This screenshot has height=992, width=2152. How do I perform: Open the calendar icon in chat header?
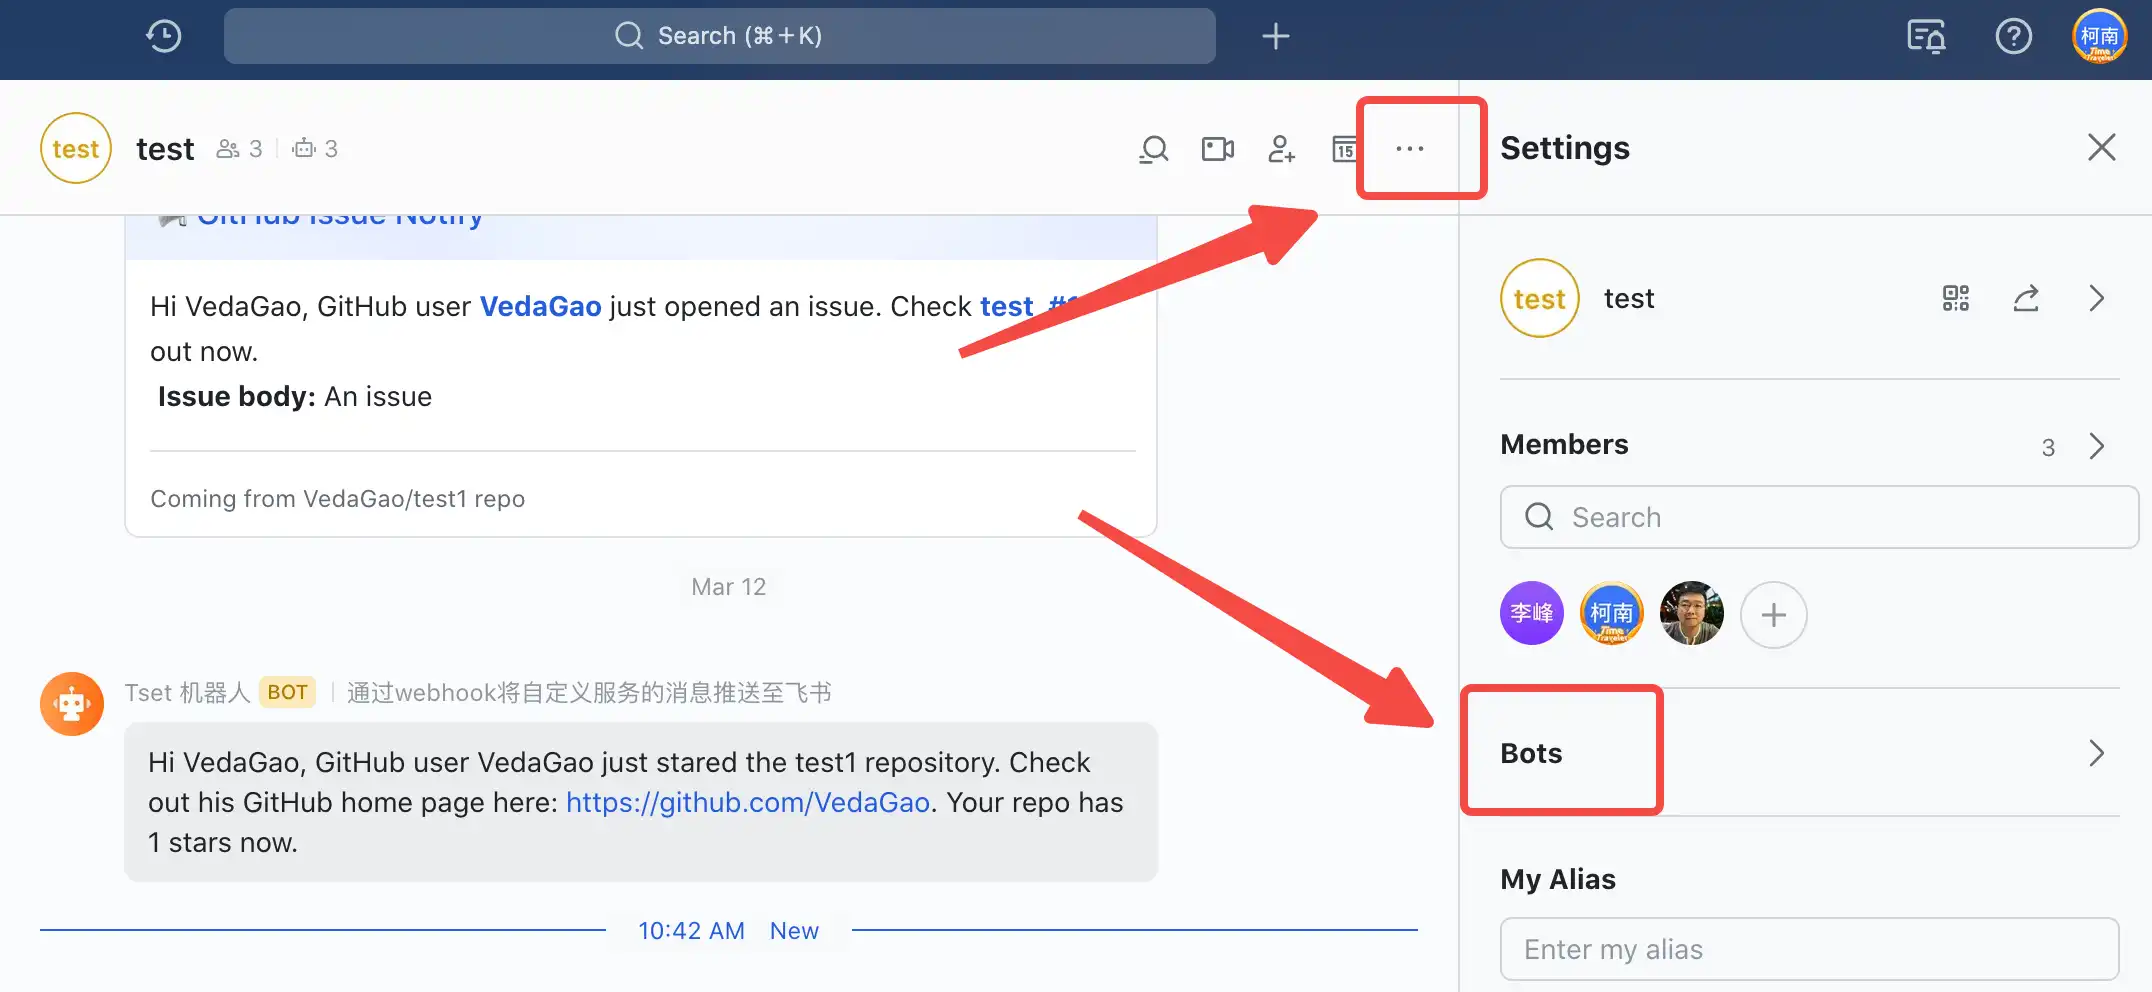pos(1344,149)
